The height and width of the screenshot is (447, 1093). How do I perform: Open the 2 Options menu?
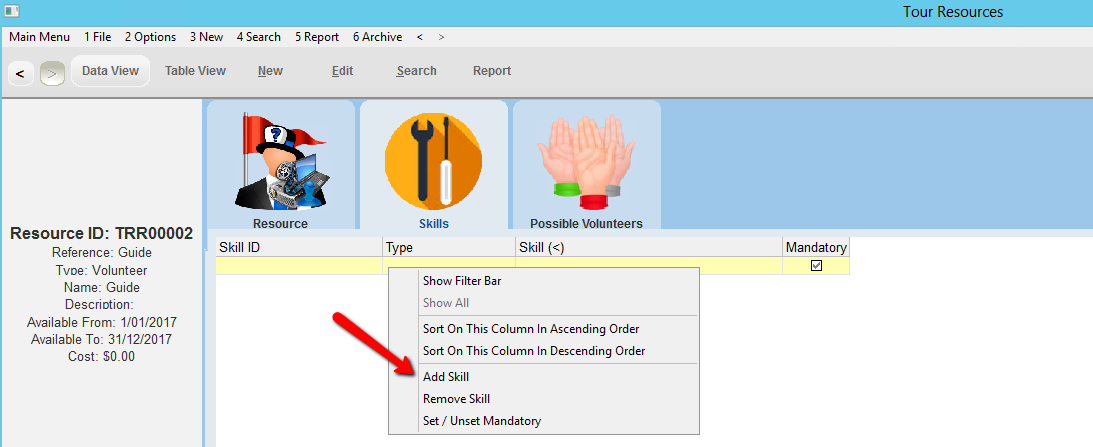[x=150, y=37]
